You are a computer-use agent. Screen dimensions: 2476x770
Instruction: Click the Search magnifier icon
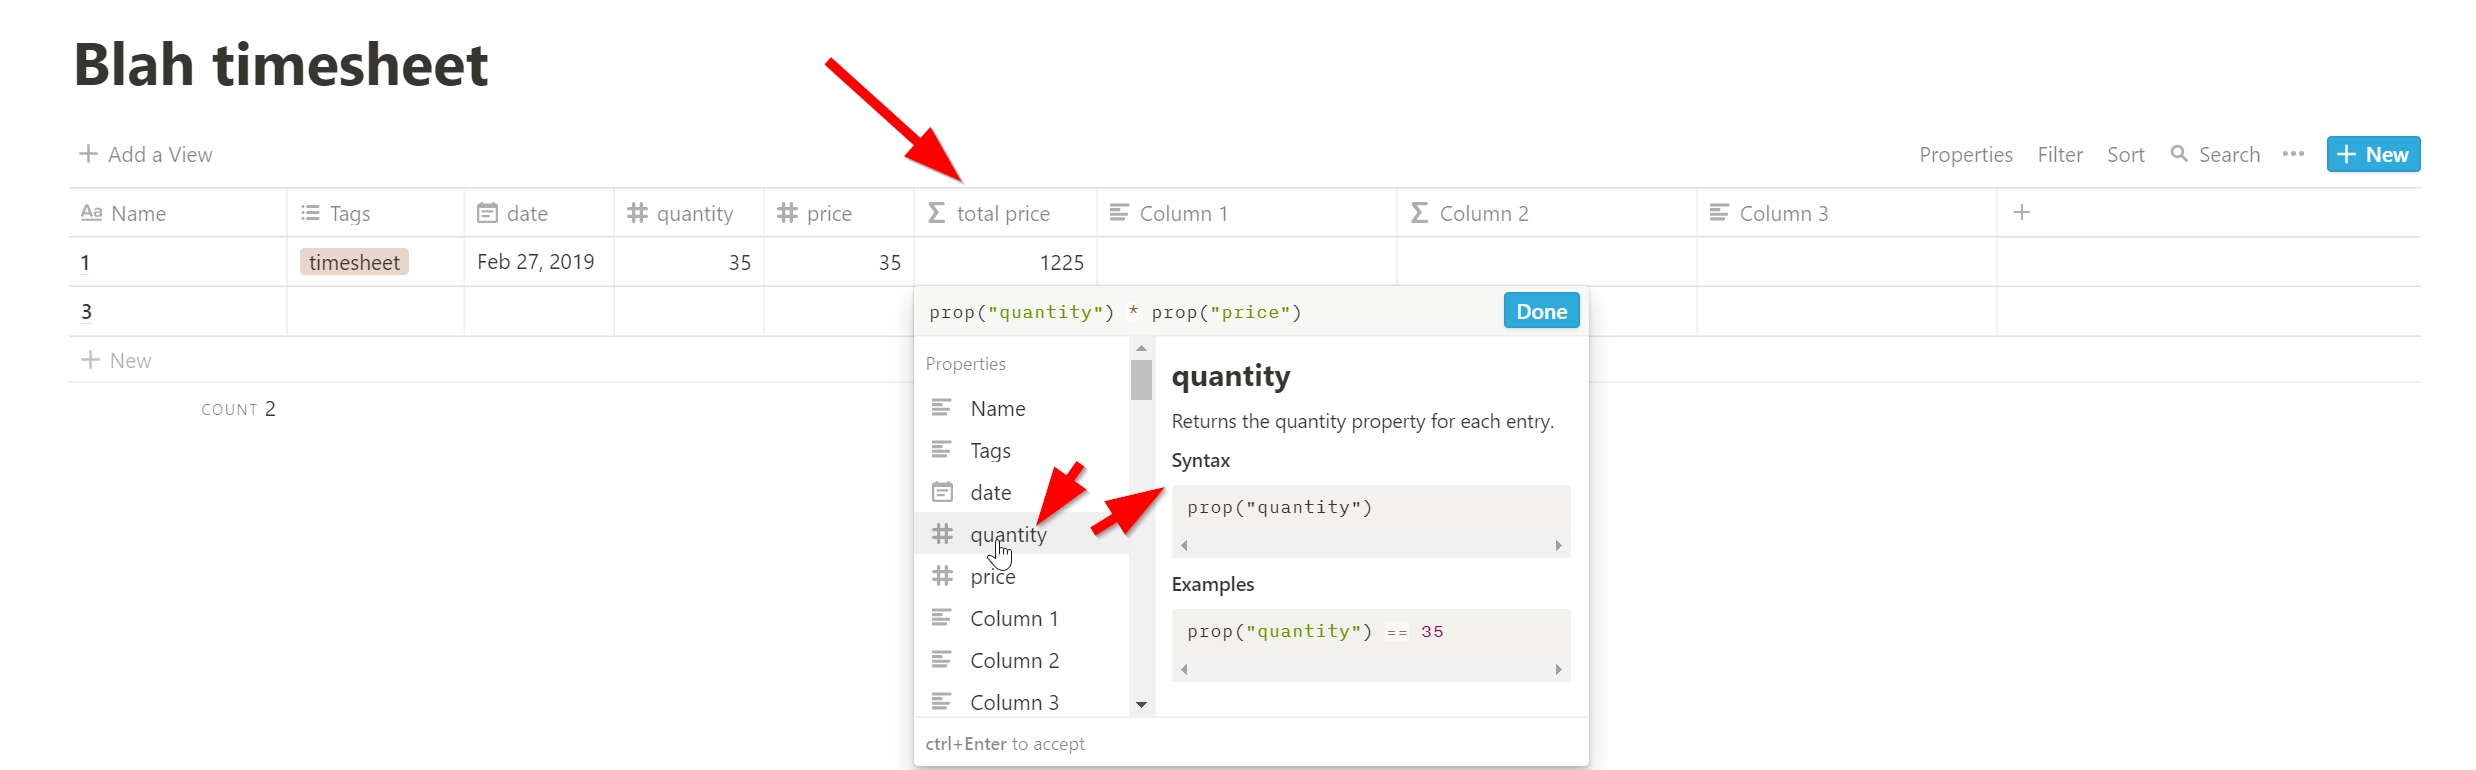(x=2178, y=154)
